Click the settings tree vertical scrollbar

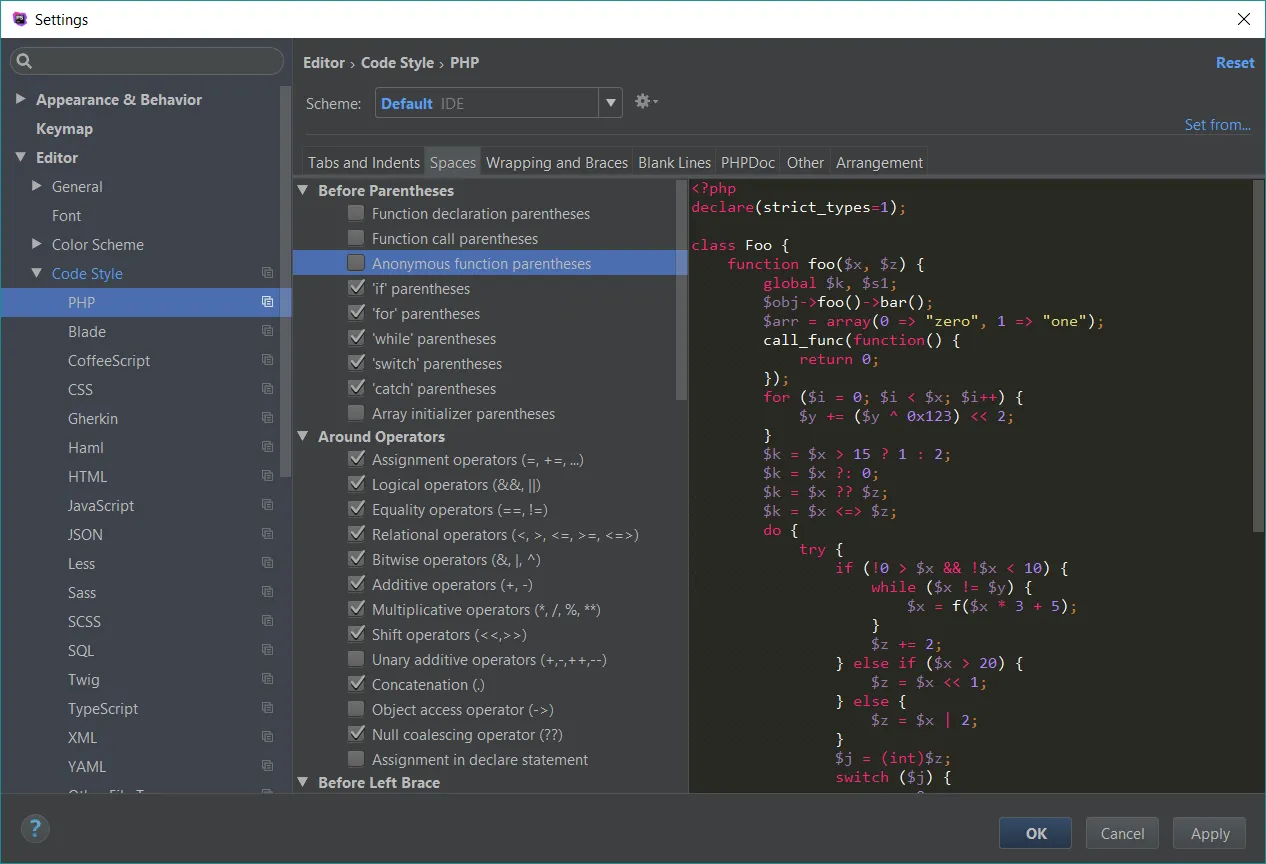tap(286, 281)
